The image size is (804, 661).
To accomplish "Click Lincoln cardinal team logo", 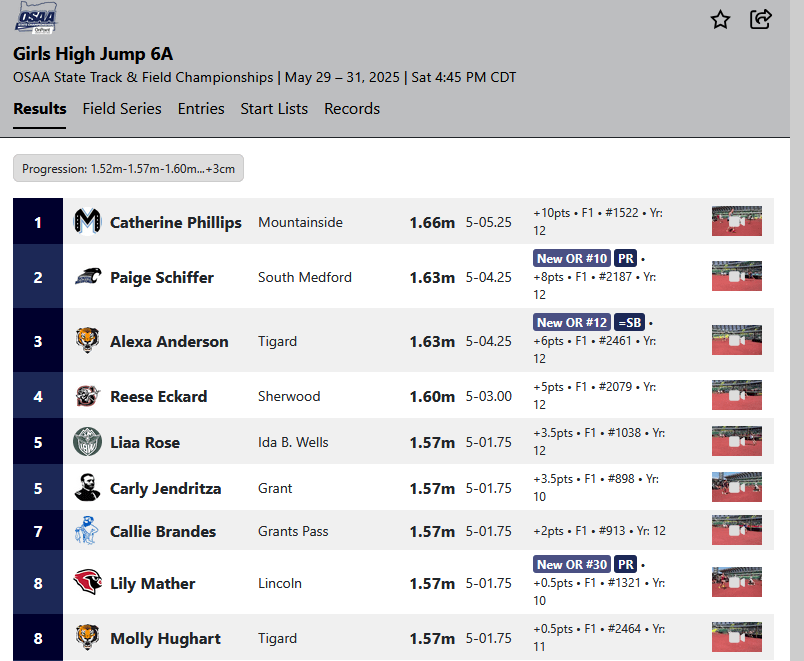I will tap(88, 583).
